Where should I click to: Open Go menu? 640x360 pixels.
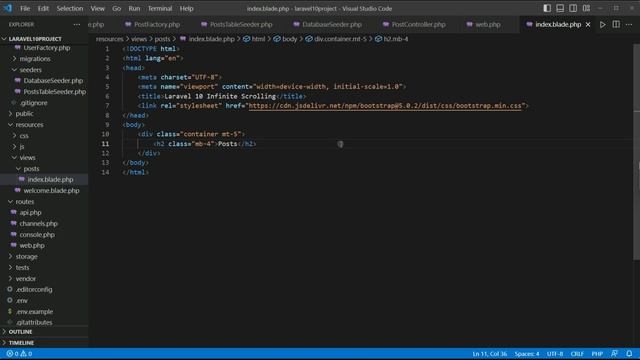click(x=116, y=9)
